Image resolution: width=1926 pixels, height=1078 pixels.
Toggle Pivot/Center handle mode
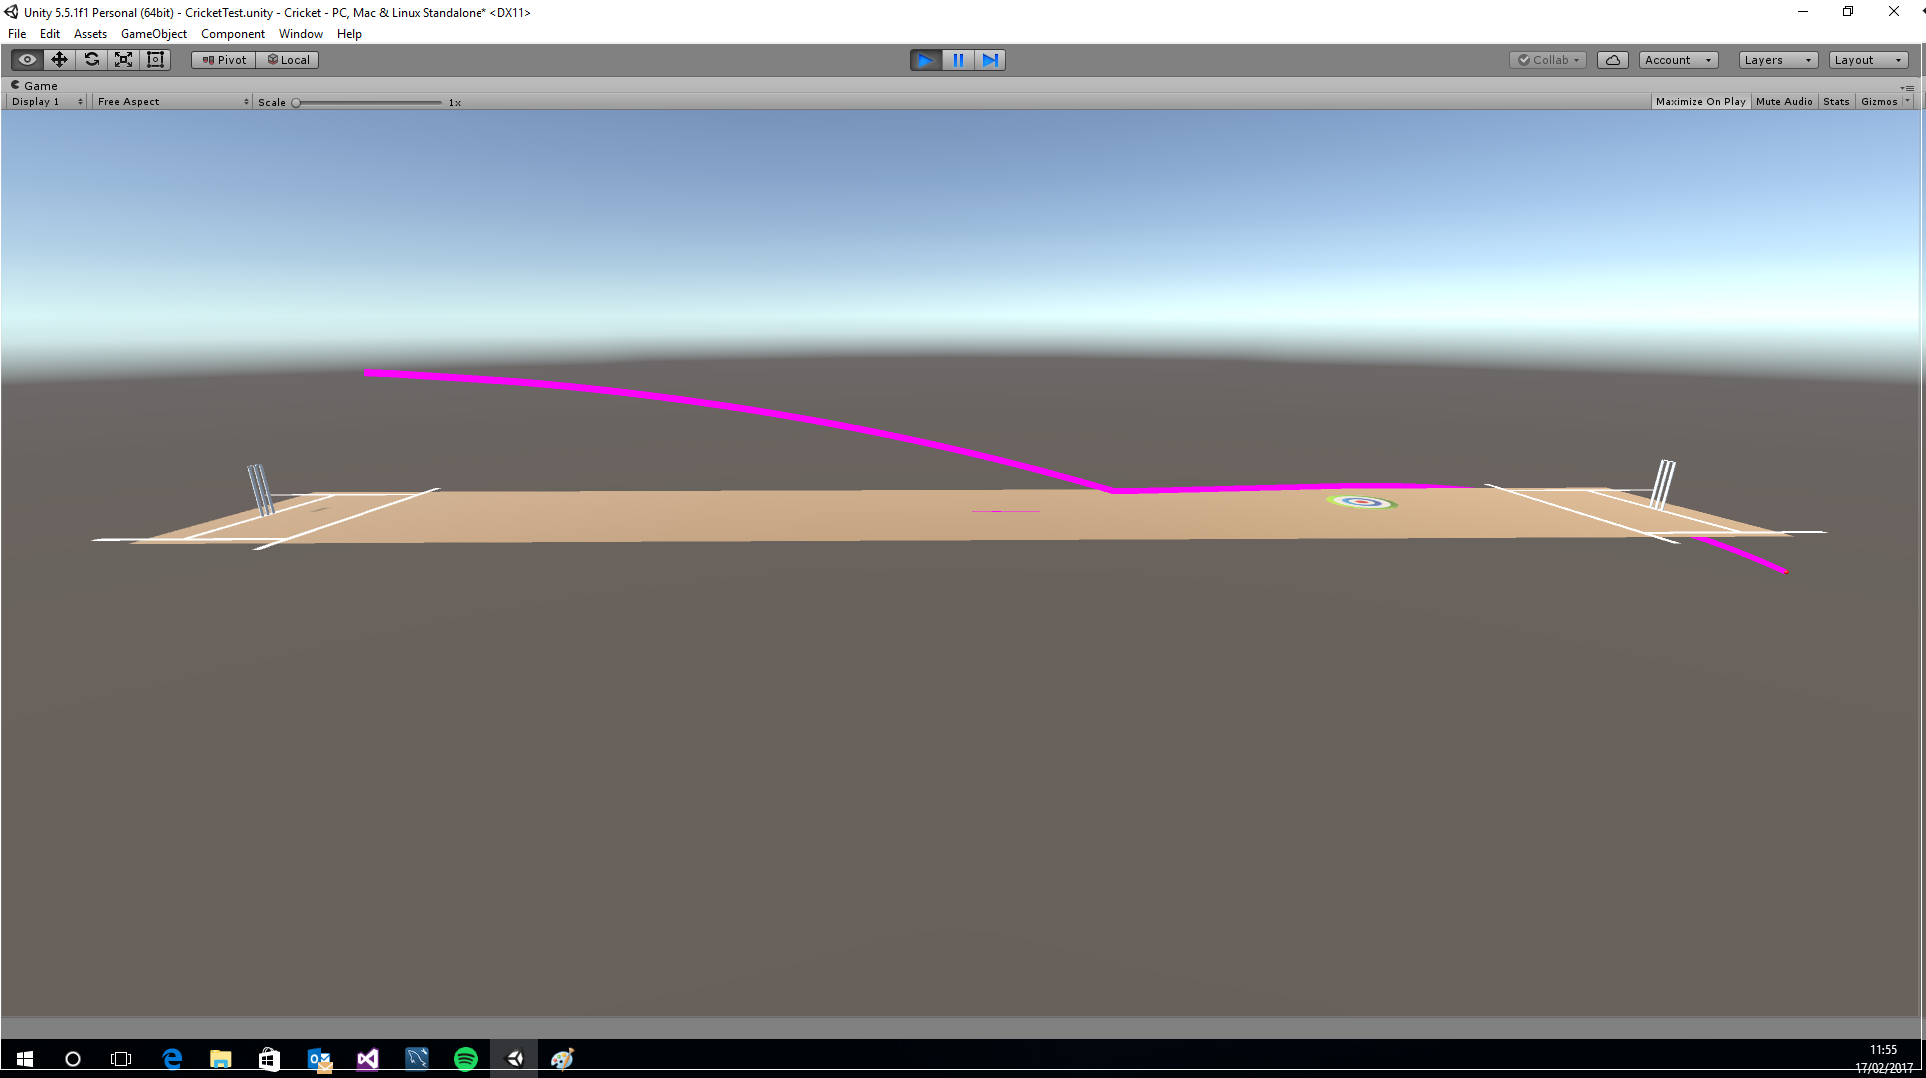(224, 60)
